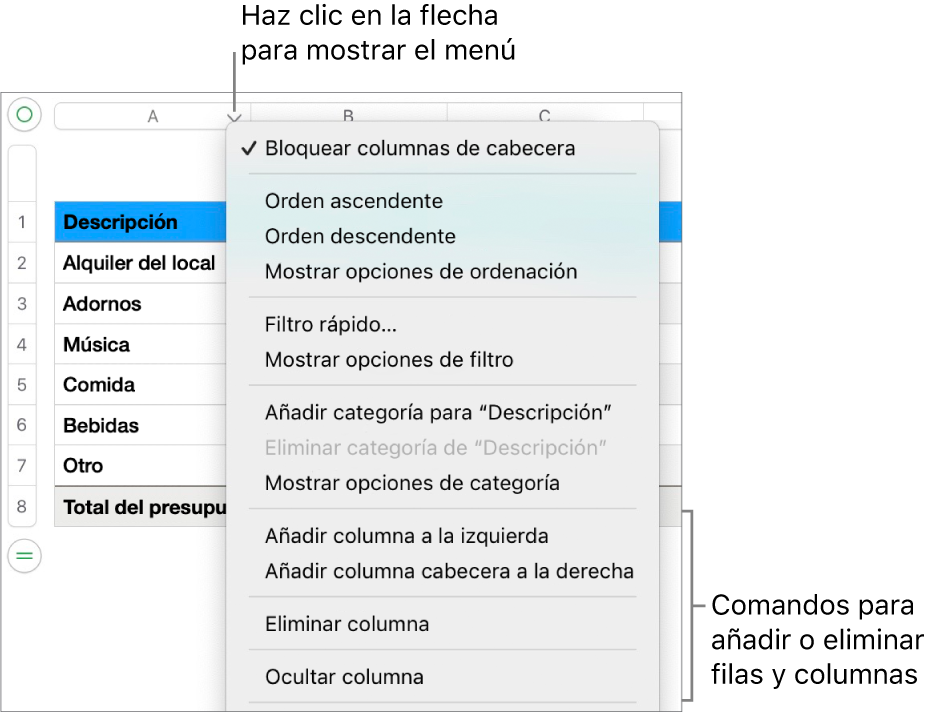Select row 2 header number
Viewport: 937px width, 713px height.
point(22,263)
